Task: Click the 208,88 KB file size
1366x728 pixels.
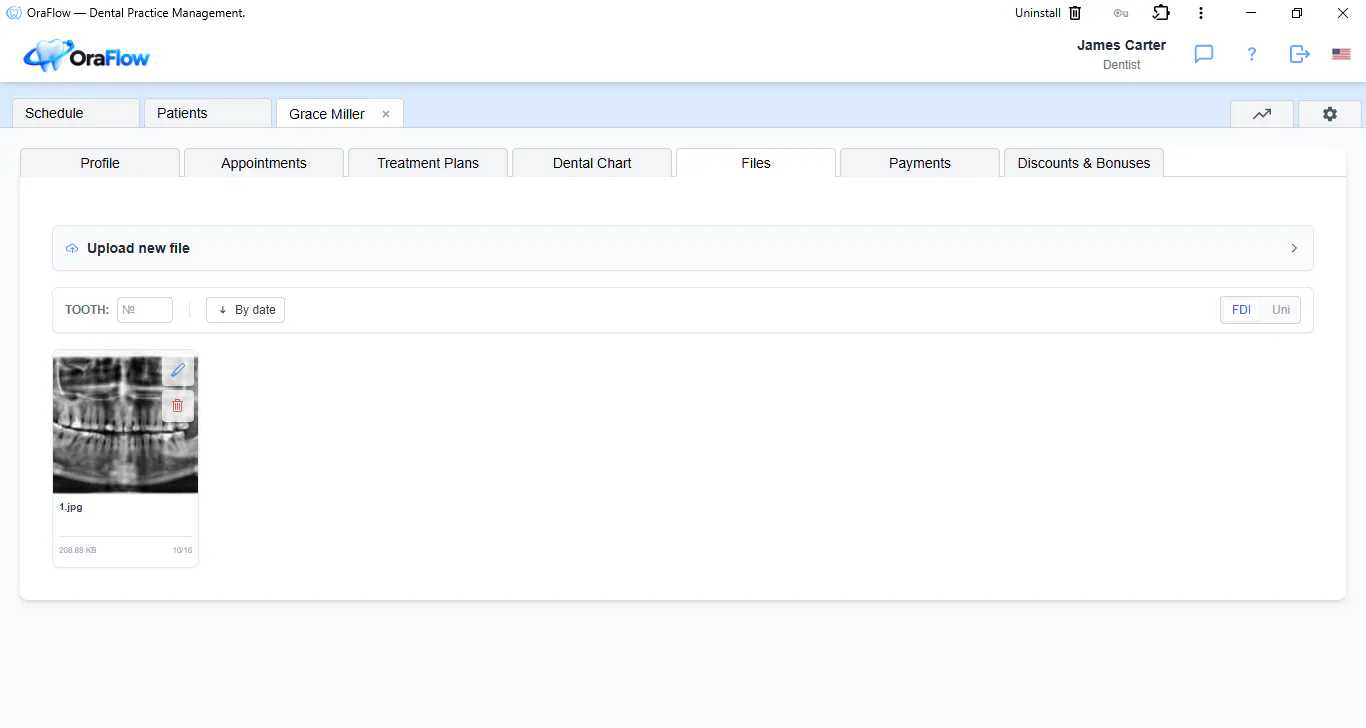Action: pos(78,550)
